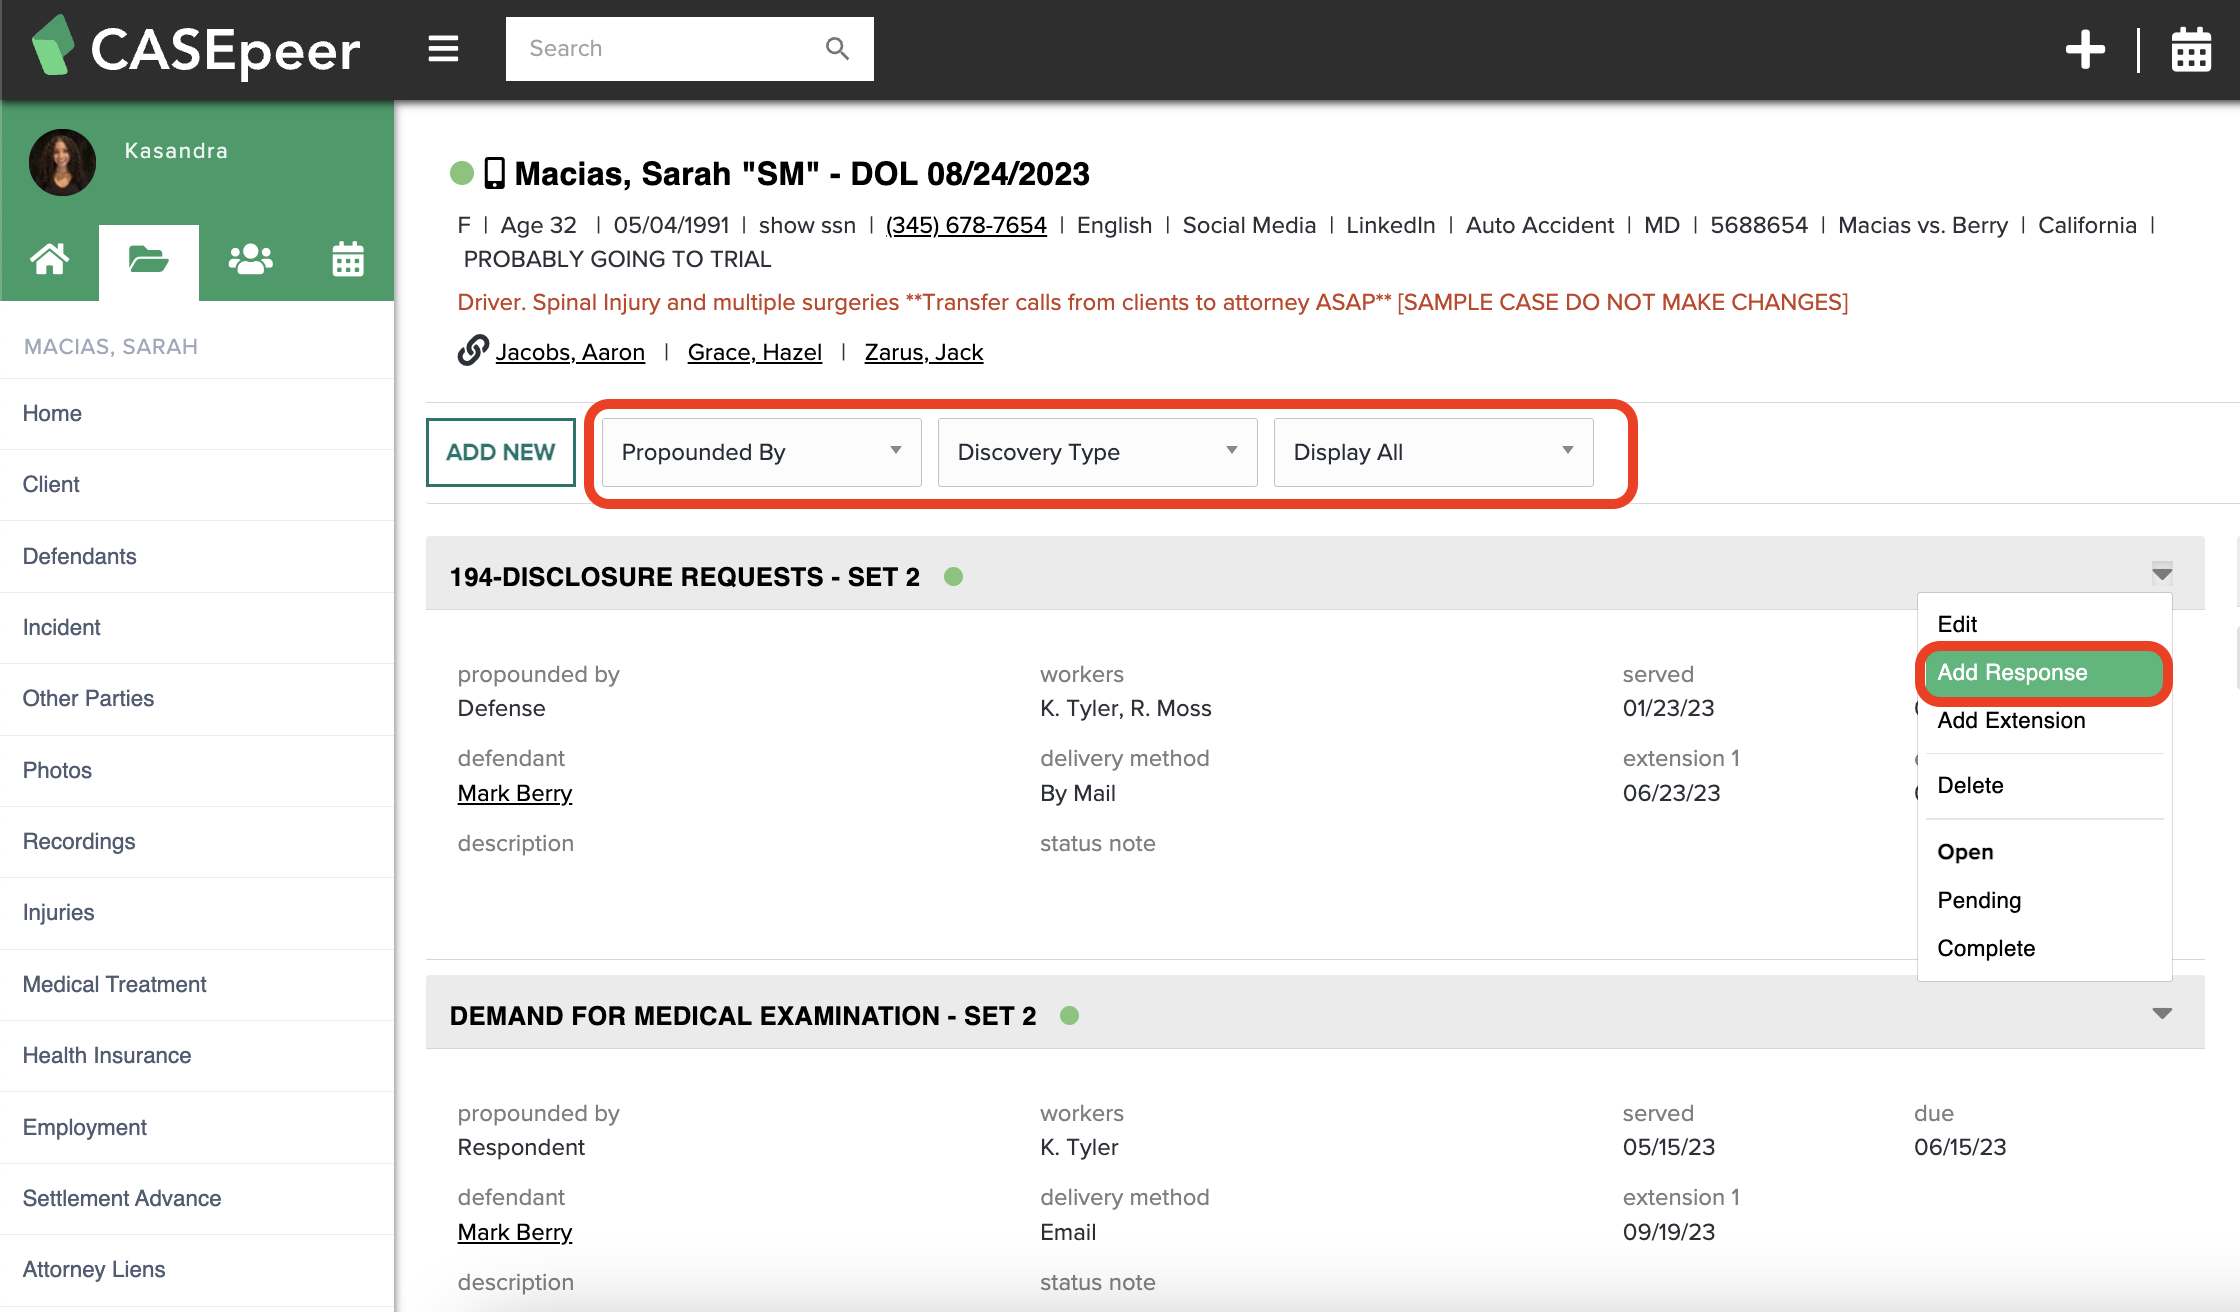Click the plus add icon in header

(2085, 49)
